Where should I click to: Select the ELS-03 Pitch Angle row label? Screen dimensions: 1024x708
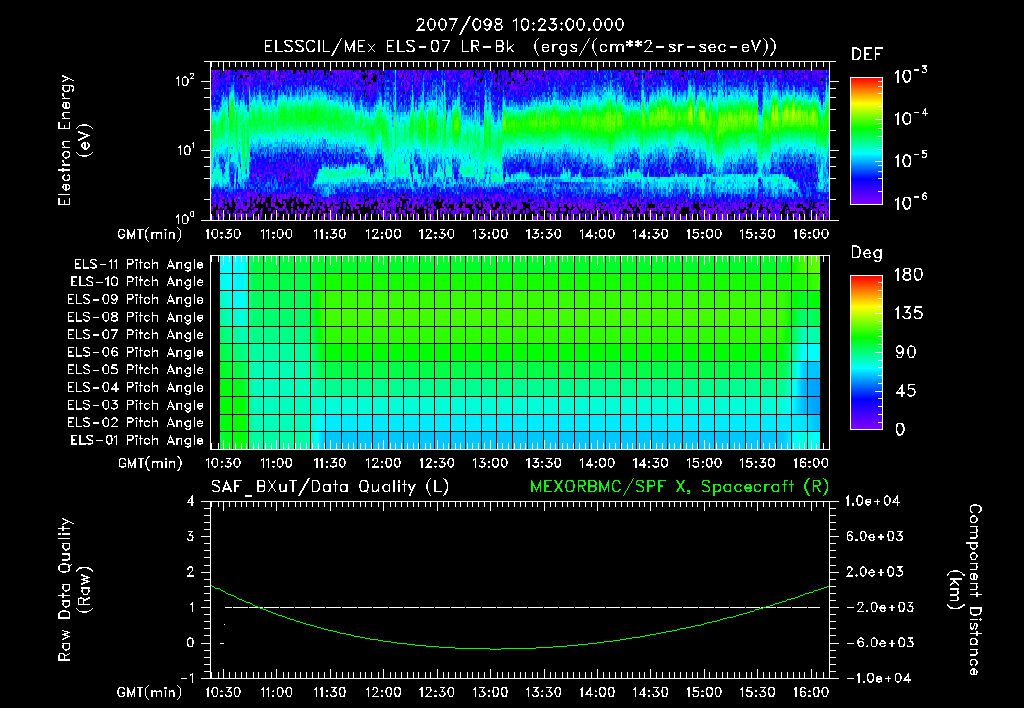tap(136, 406)
